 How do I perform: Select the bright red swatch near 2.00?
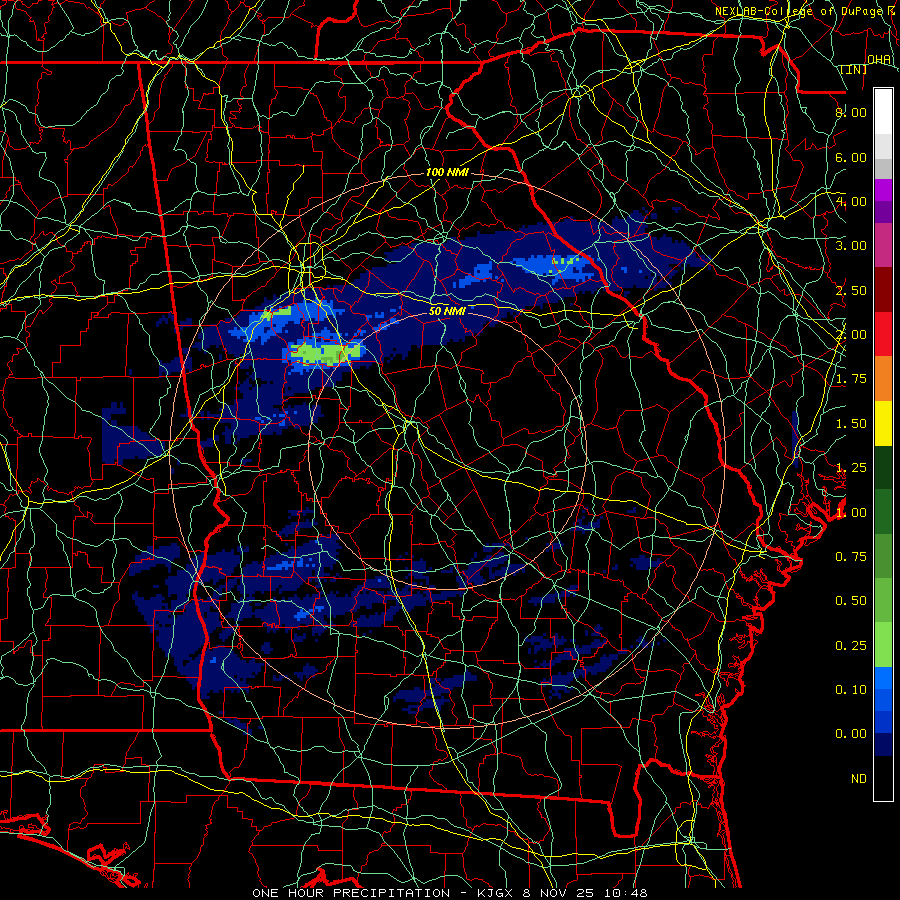click(x=883, y=334)
